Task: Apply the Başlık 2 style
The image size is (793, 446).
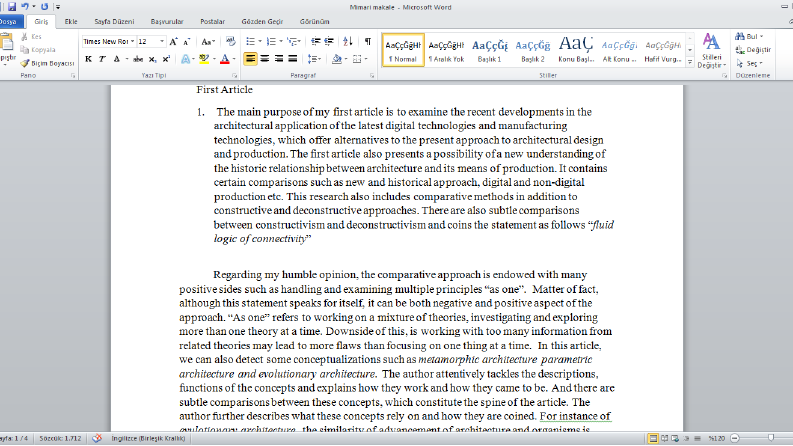Action: [533, 50]
